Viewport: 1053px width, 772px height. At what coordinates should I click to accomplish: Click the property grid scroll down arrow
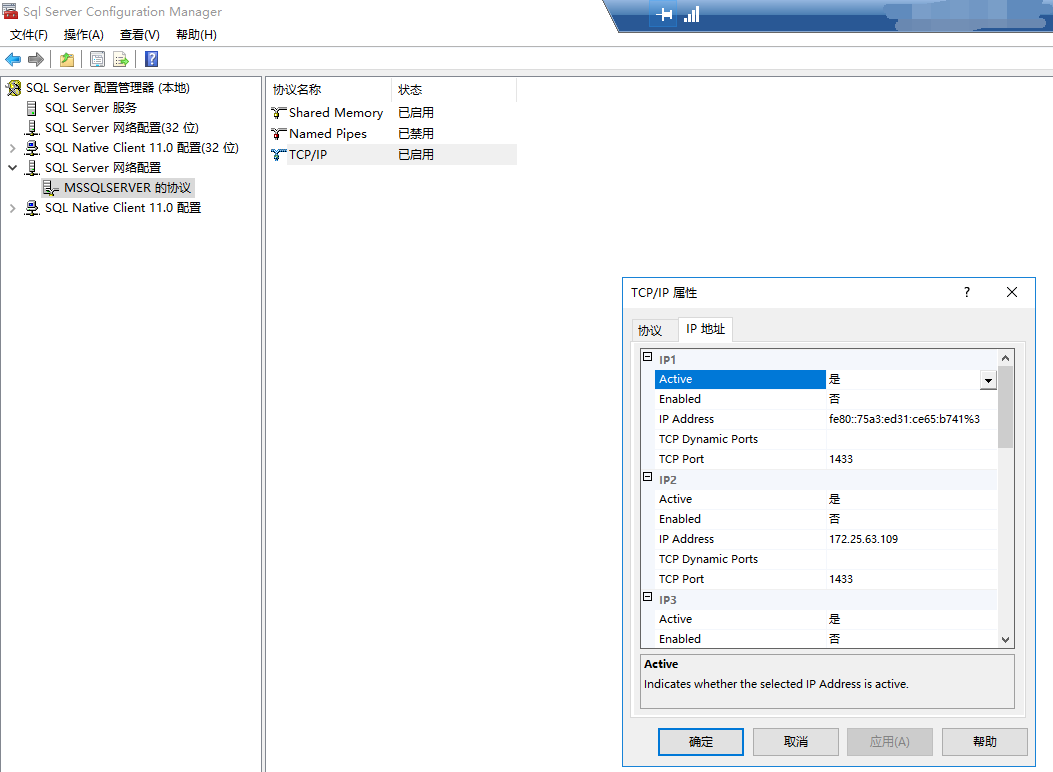pos(1005,640)
